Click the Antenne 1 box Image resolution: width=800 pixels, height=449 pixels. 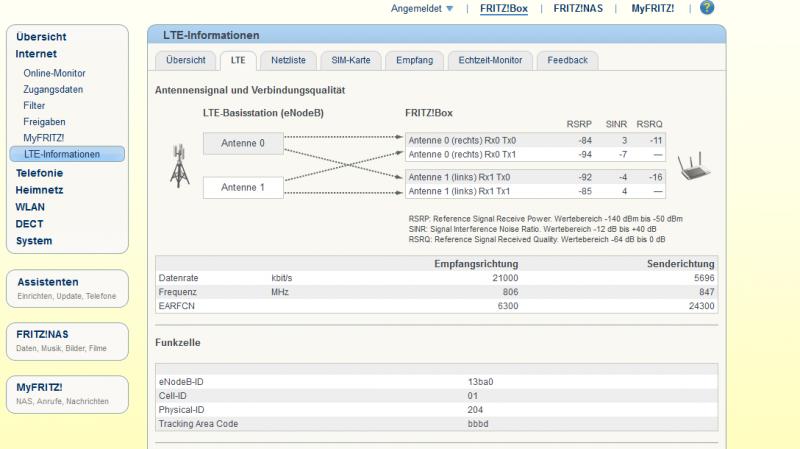pyautogui.click(x=243, y=187)
